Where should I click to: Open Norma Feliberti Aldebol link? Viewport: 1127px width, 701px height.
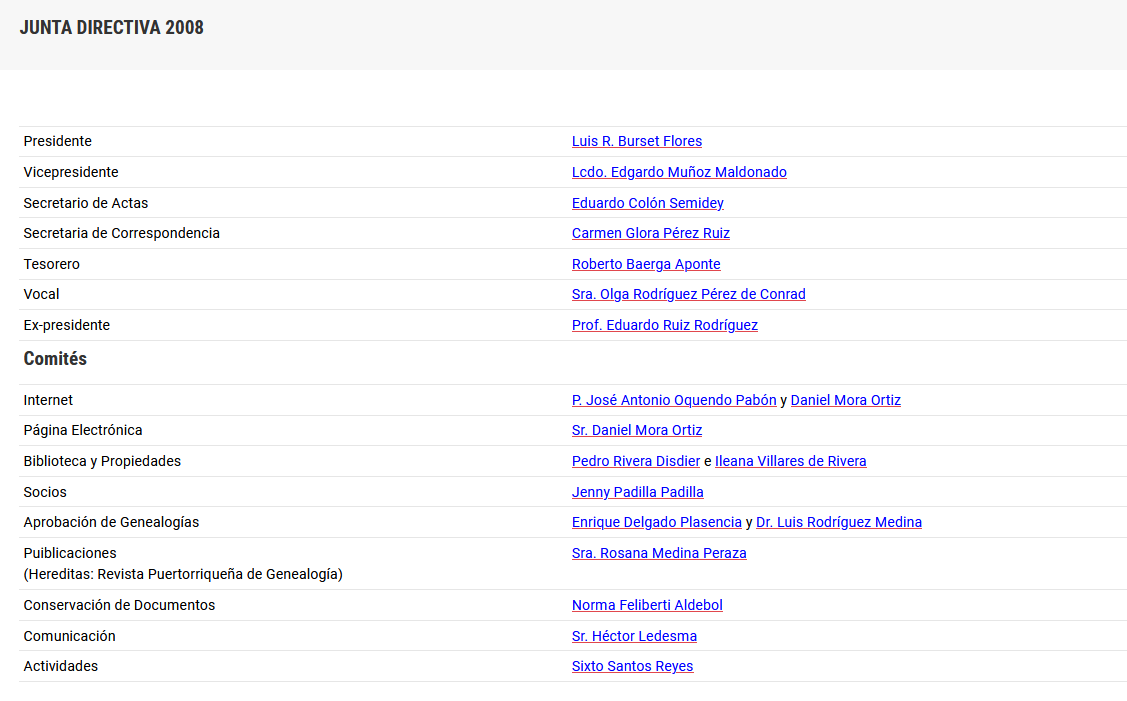[647, 605]
